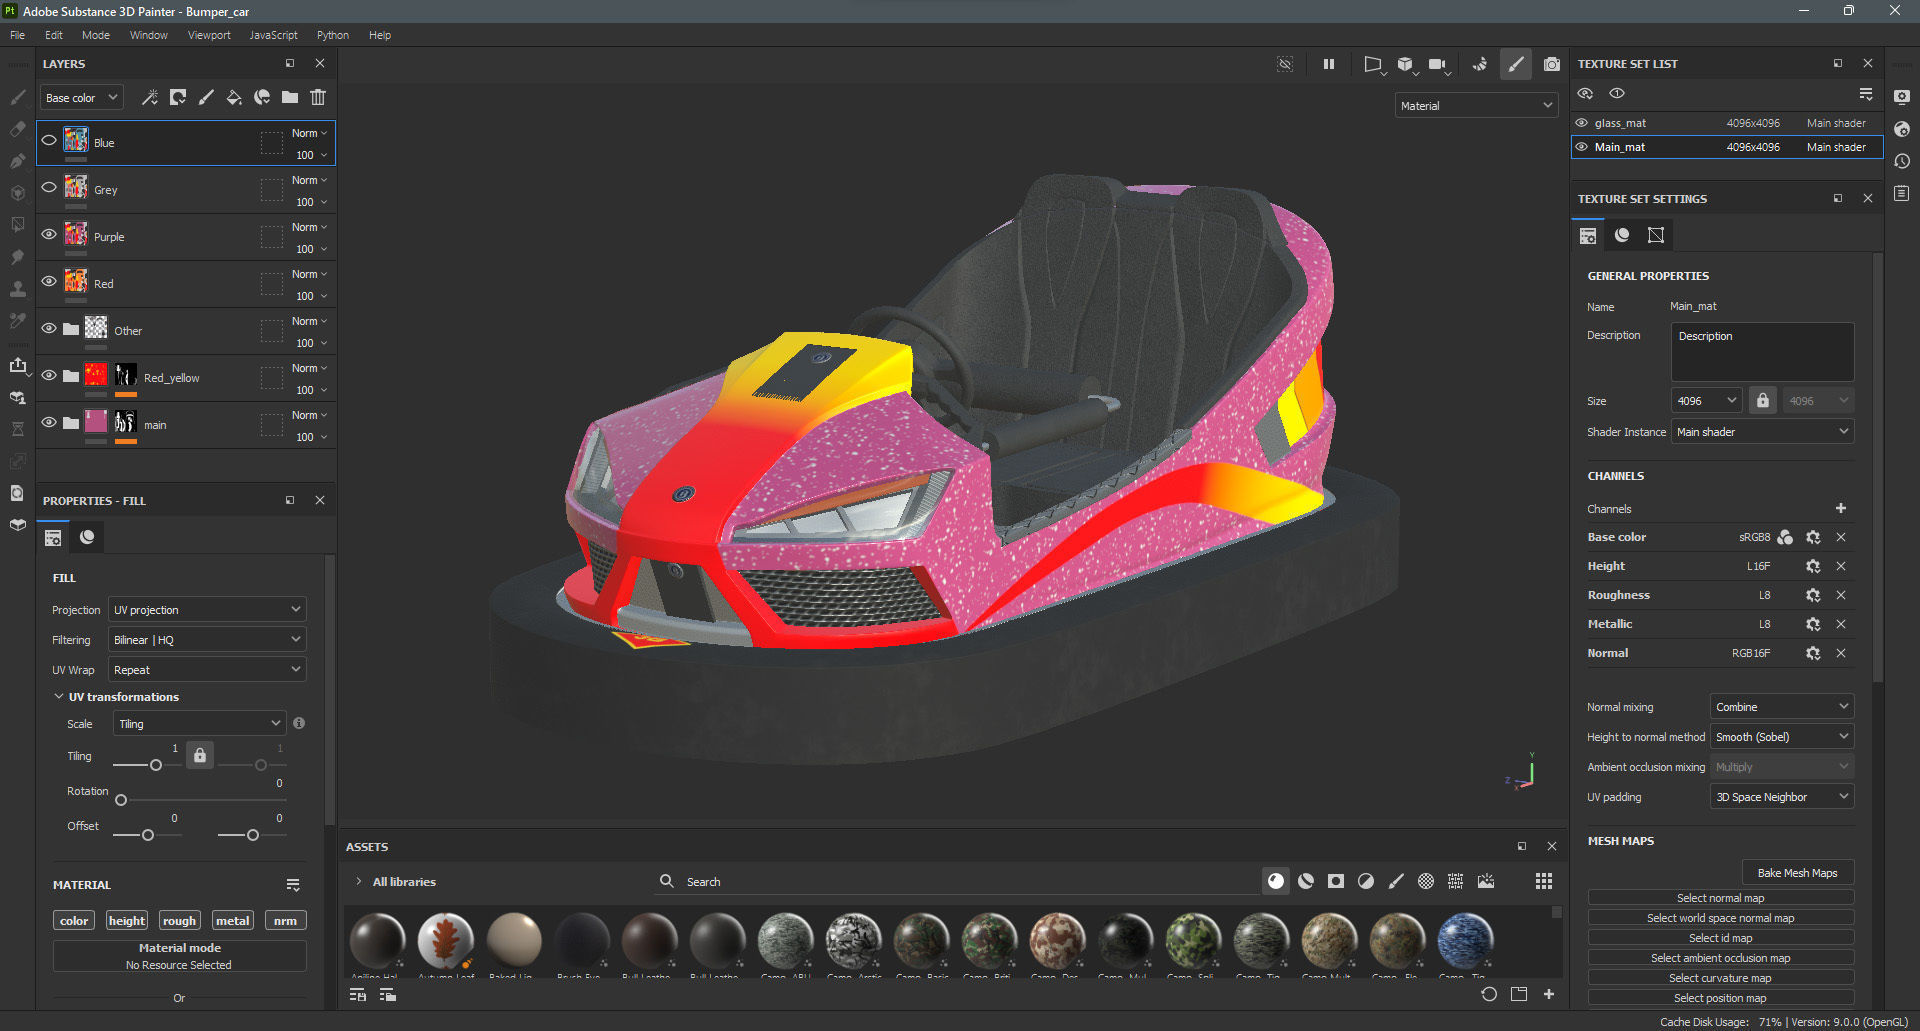Image resolution: width=1920 pixels, height=1031 pixels.
Task: Hide the Blue layer
Action: tap(49, 140)
